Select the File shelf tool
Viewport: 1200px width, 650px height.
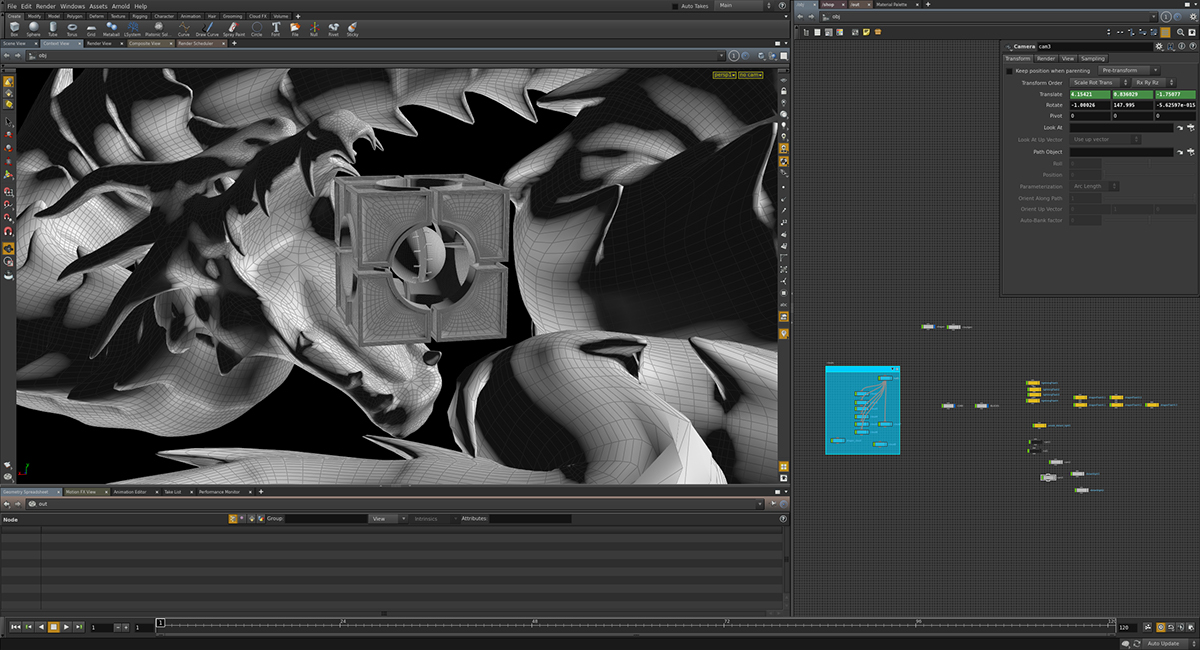coord(295,28)
